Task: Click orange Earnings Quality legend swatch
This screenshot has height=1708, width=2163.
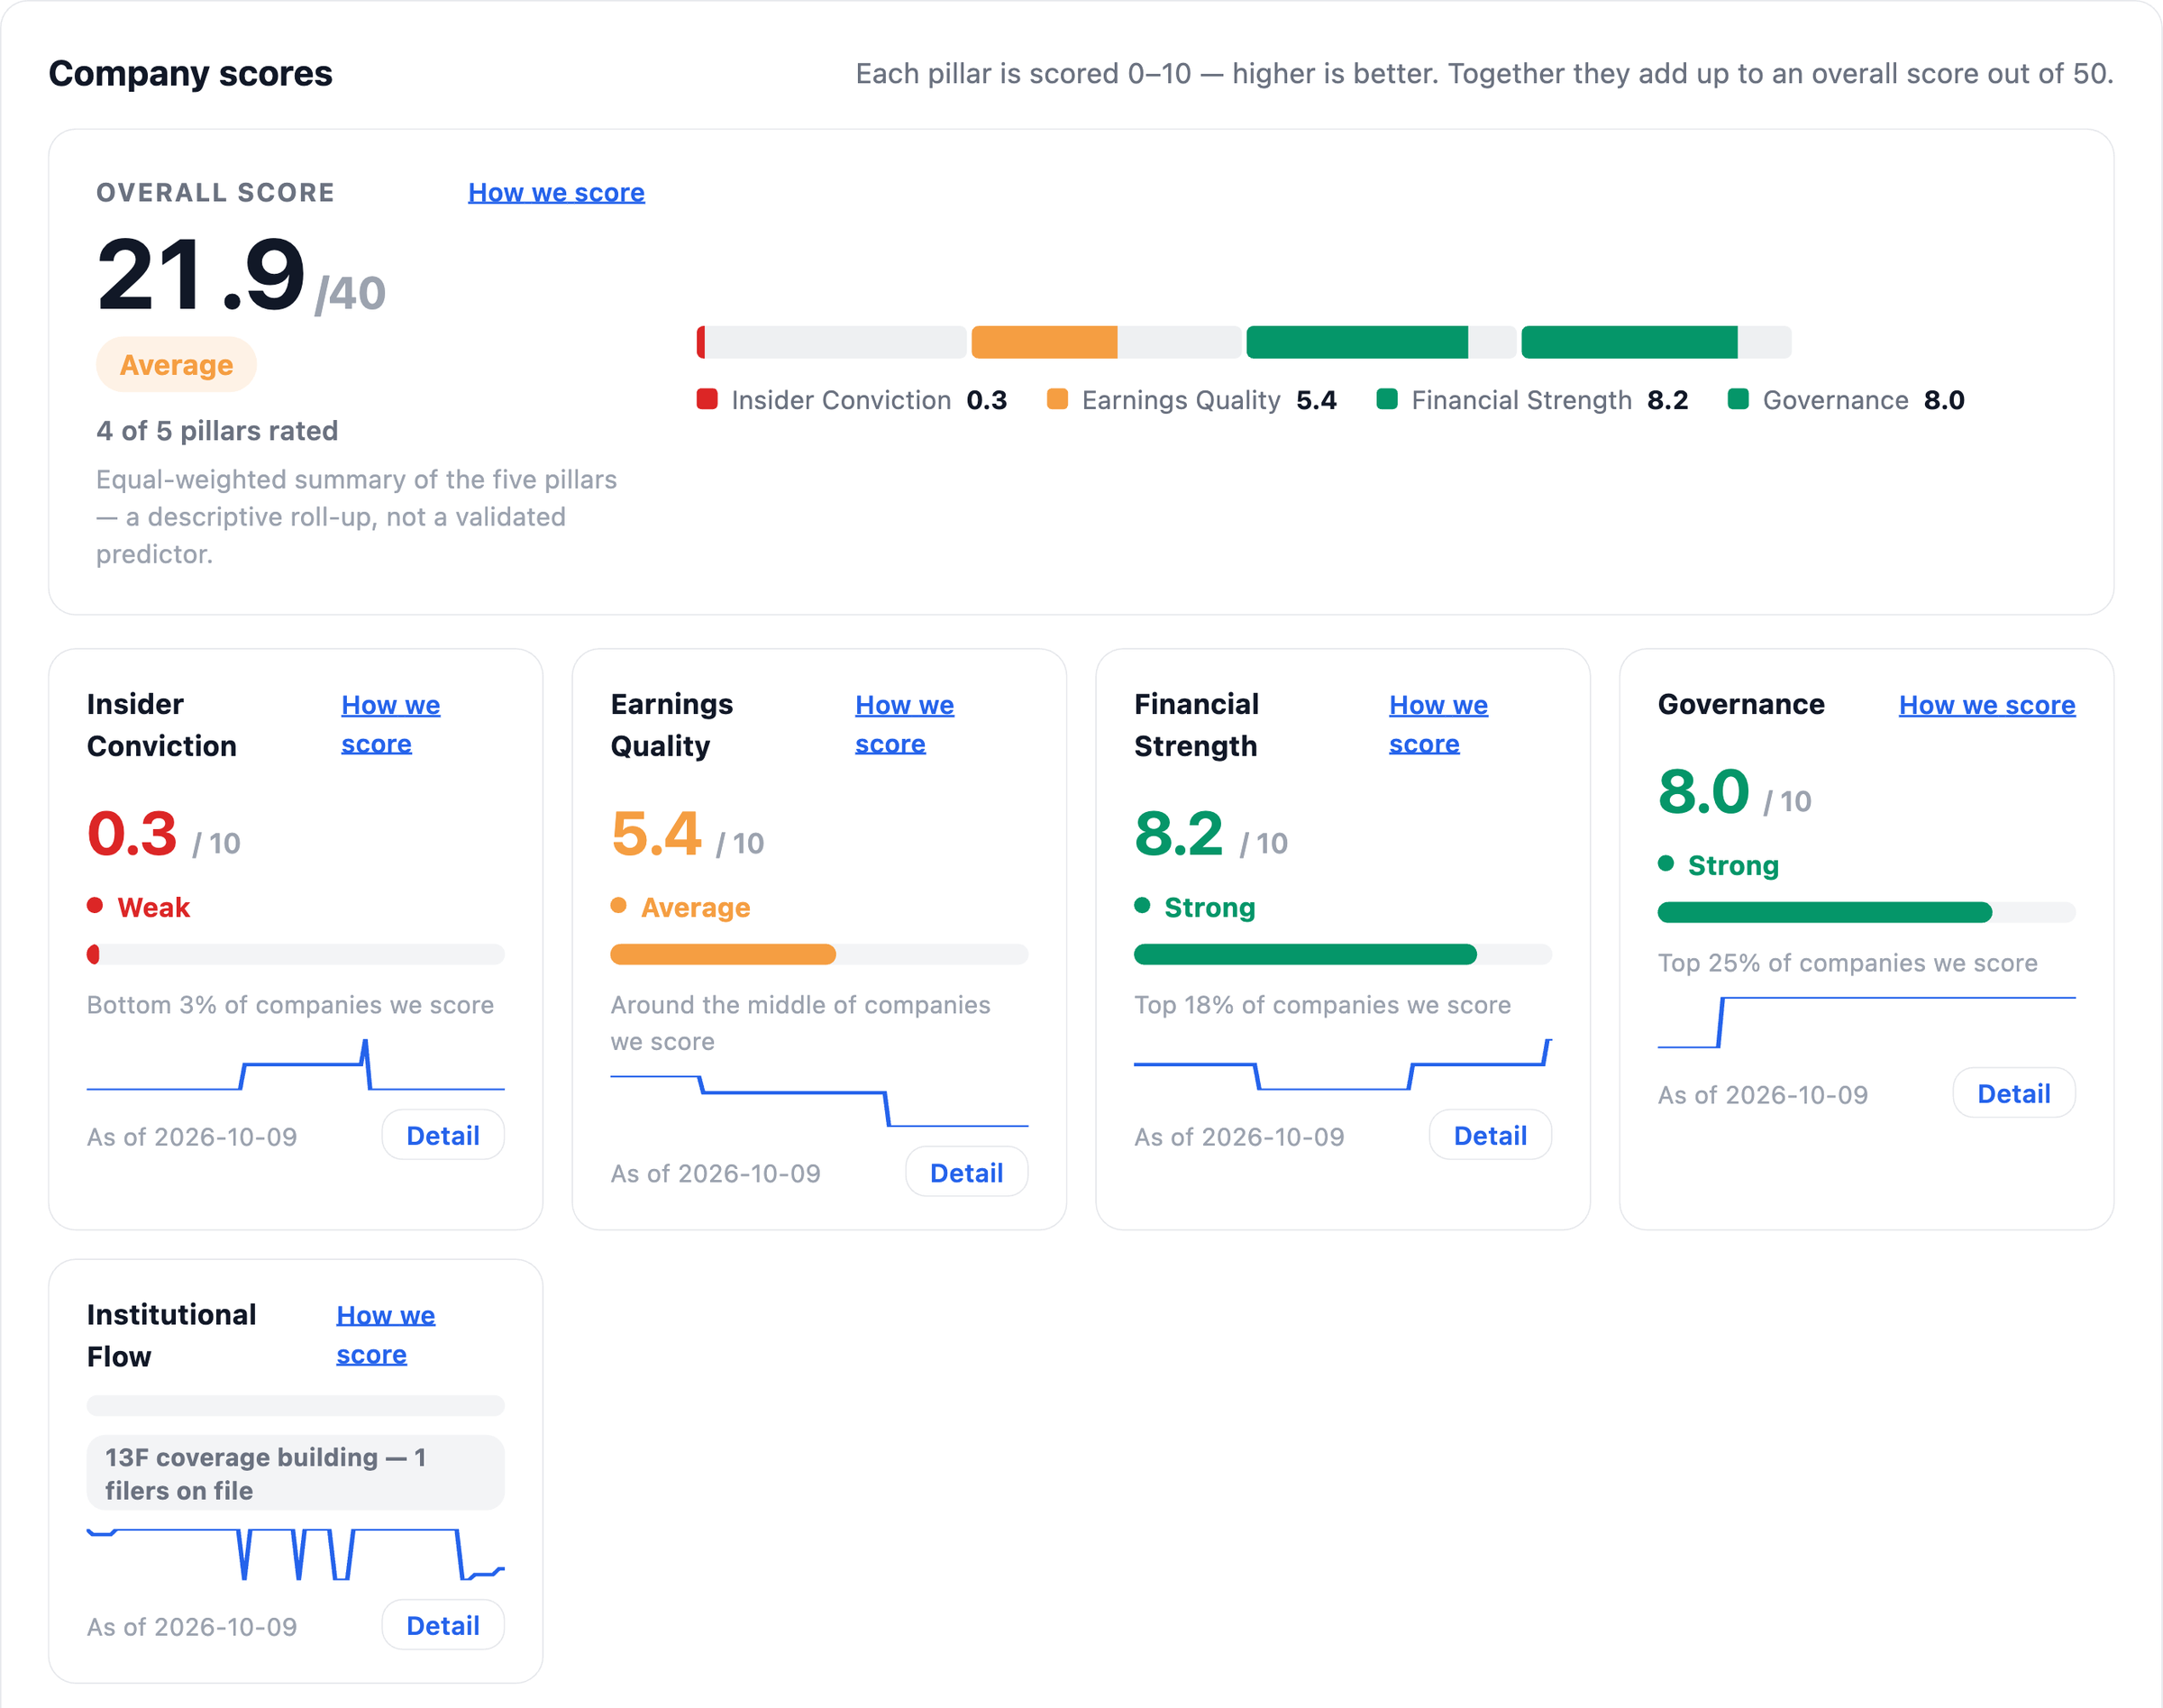Action: coord(1057,399)
